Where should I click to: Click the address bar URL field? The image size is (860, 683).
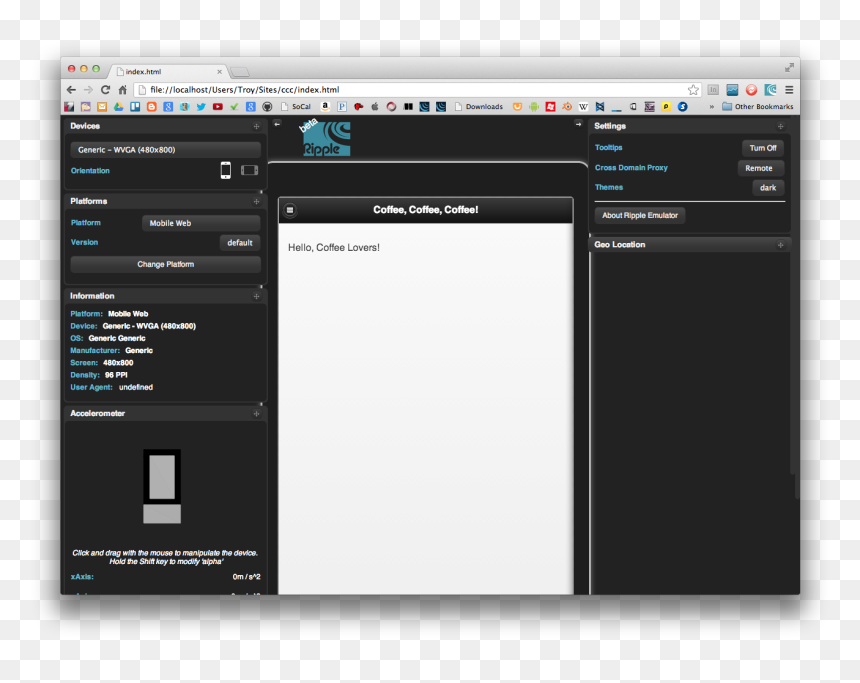[x=417, y=89]
